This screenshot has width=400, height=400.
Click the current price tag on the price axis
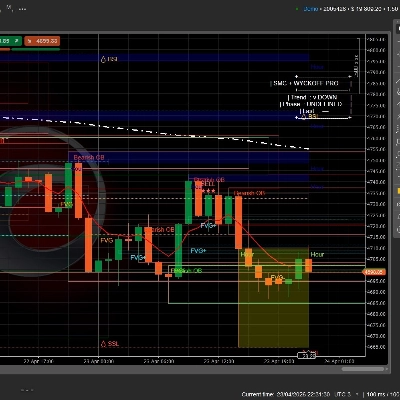(374, 272)
